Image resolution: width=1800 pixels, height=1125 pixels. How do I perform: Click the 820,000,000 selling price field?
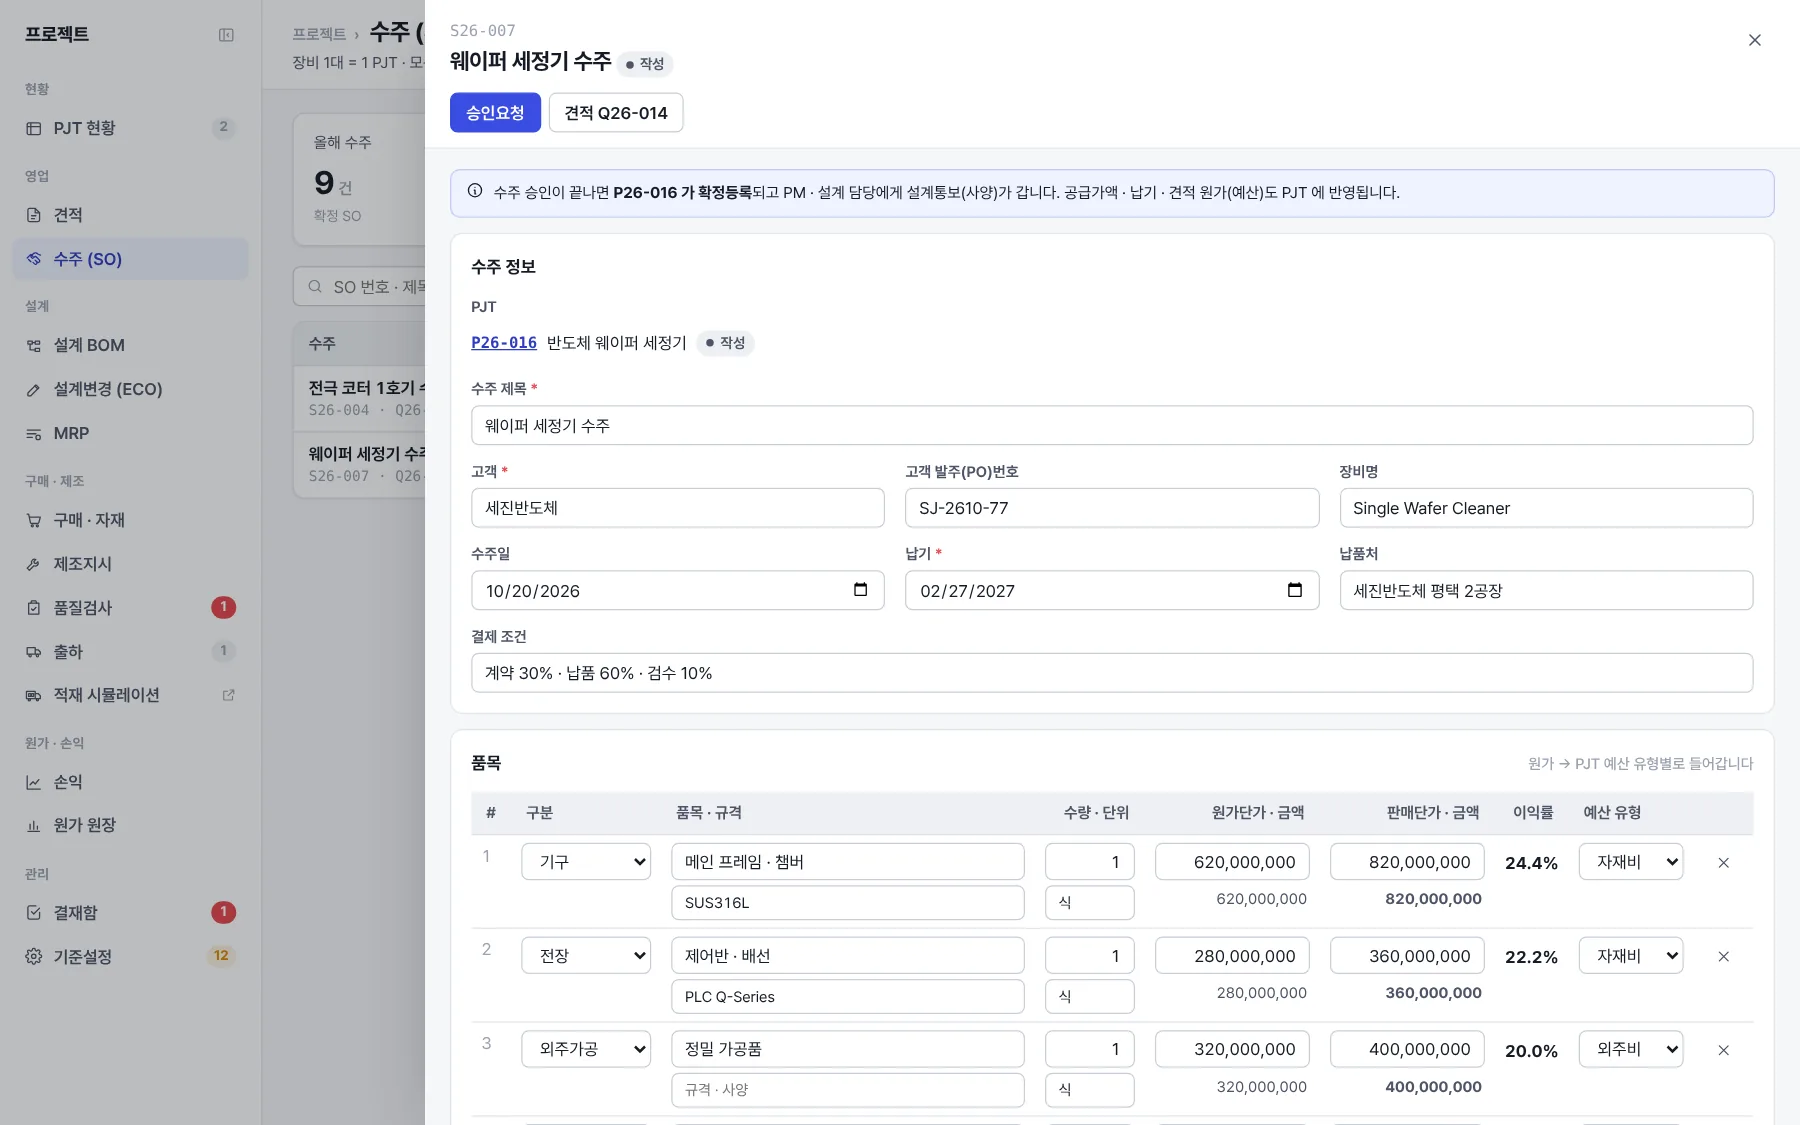click(x=1407, y=862)
